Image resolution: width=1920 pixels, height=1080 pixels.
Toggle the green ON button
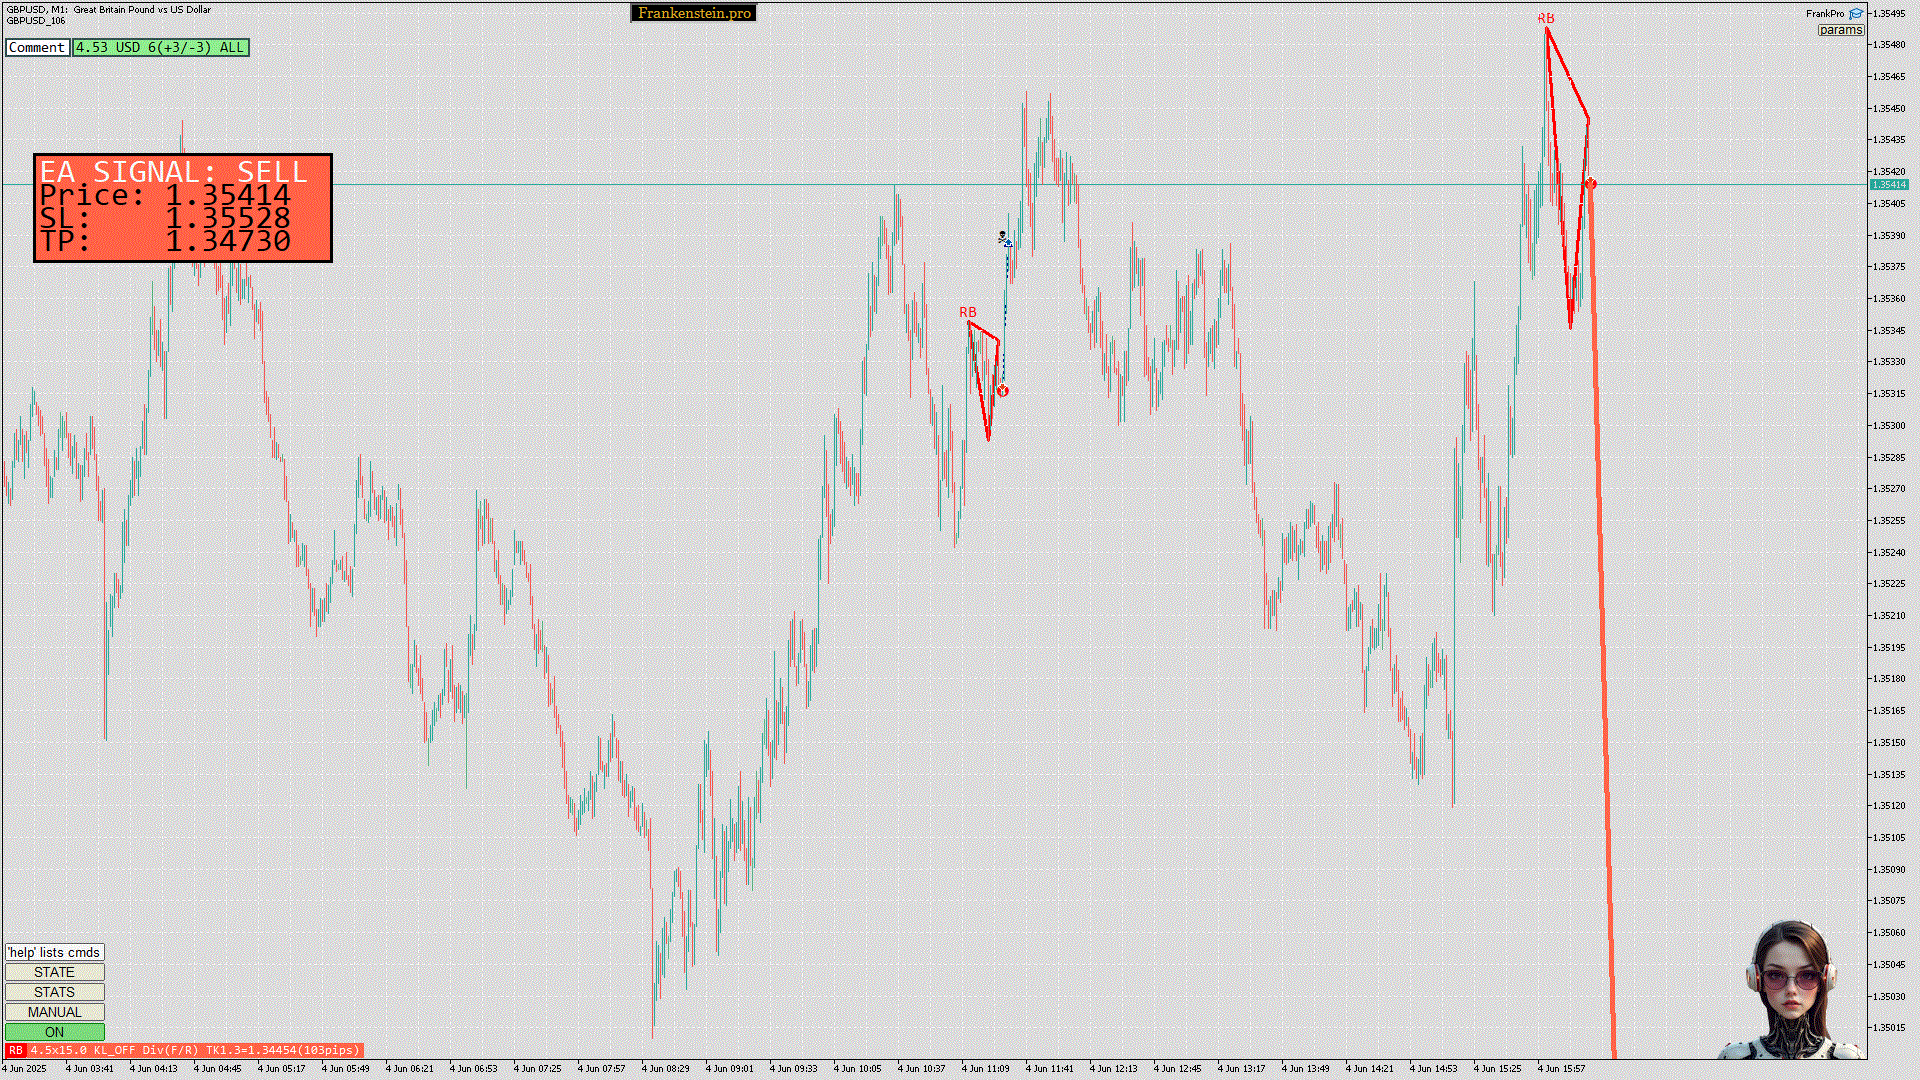(x=54, y=1032)
